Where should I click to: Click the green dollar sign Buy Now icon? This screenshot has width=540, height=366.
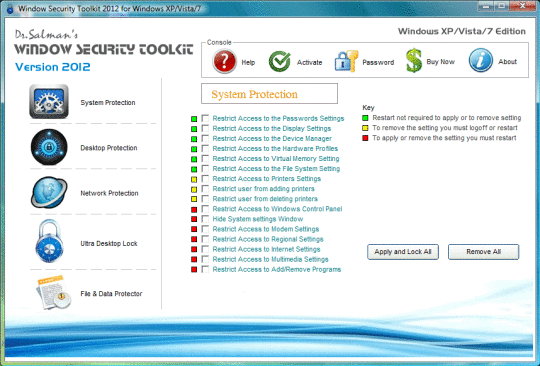pos(414,61)
